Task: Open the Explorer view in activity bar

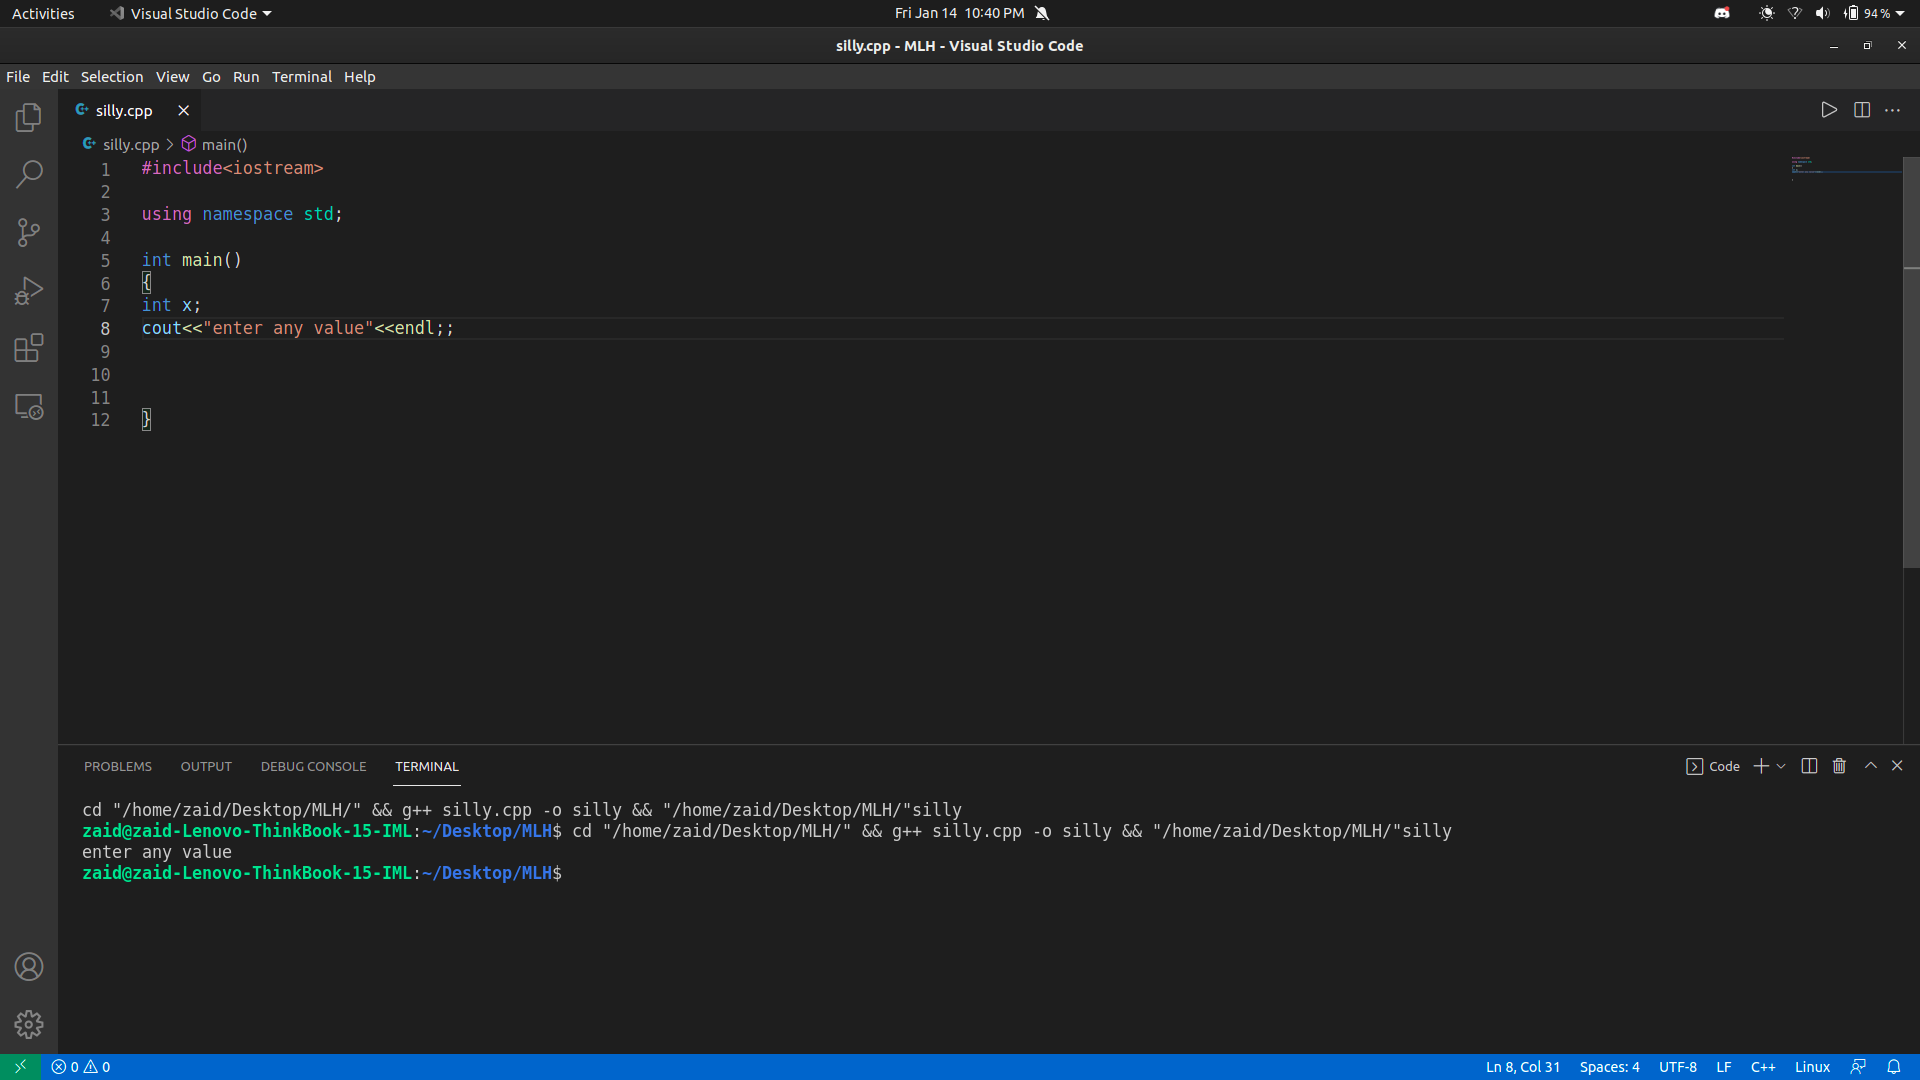Action: click(29, 117)
